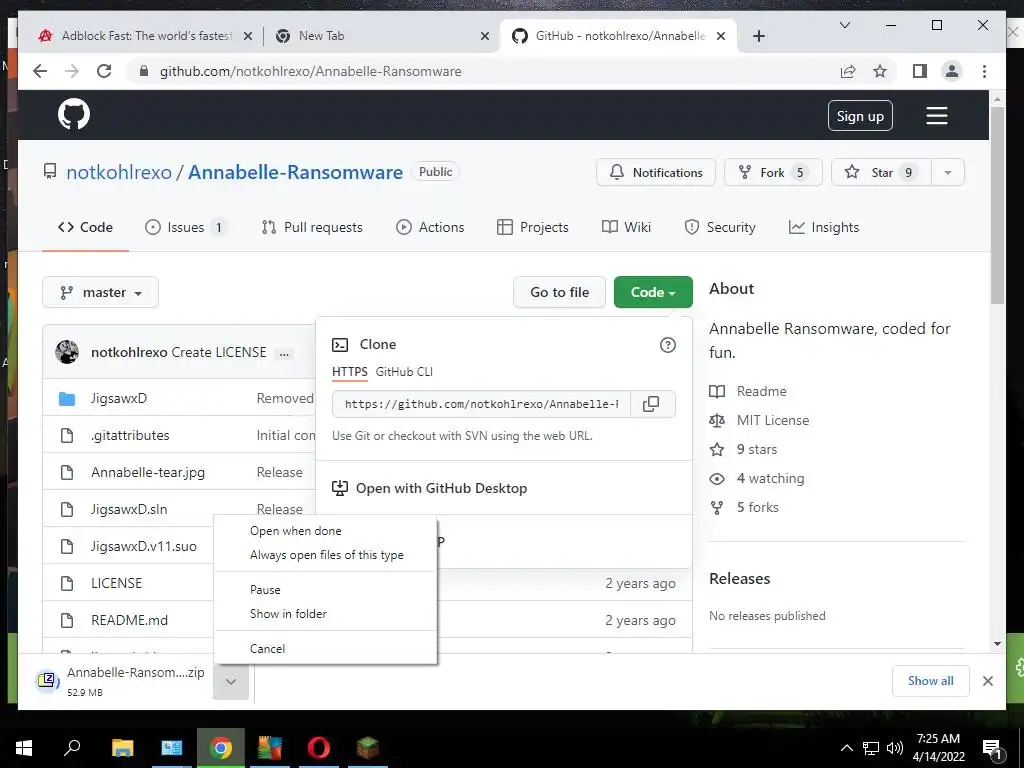
Task: Select the GitHub CLI clone tab
Action: tap(404, 372)
